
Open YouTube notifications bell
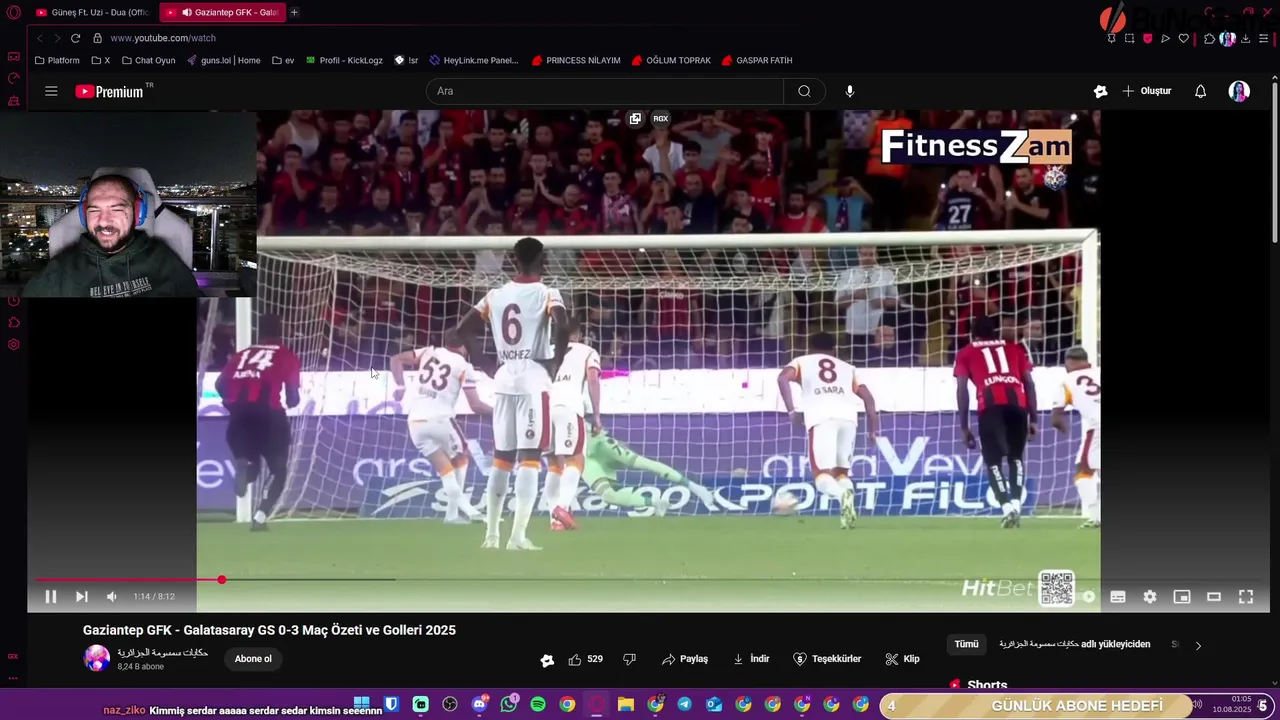tap(1200, 91)
